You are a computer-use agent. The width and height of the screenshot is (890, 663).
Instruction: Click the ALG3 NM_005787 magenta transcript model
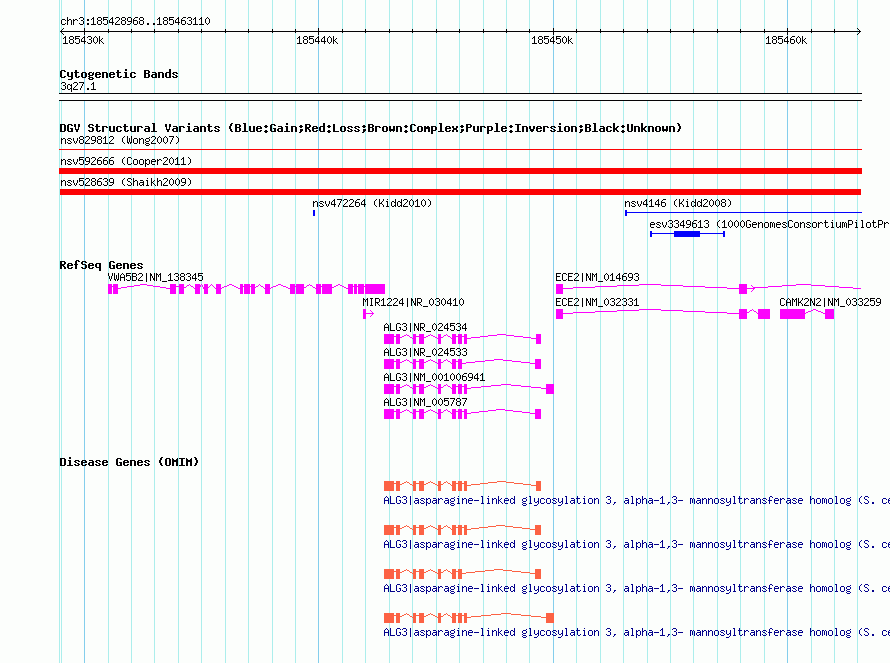[463, 414]
